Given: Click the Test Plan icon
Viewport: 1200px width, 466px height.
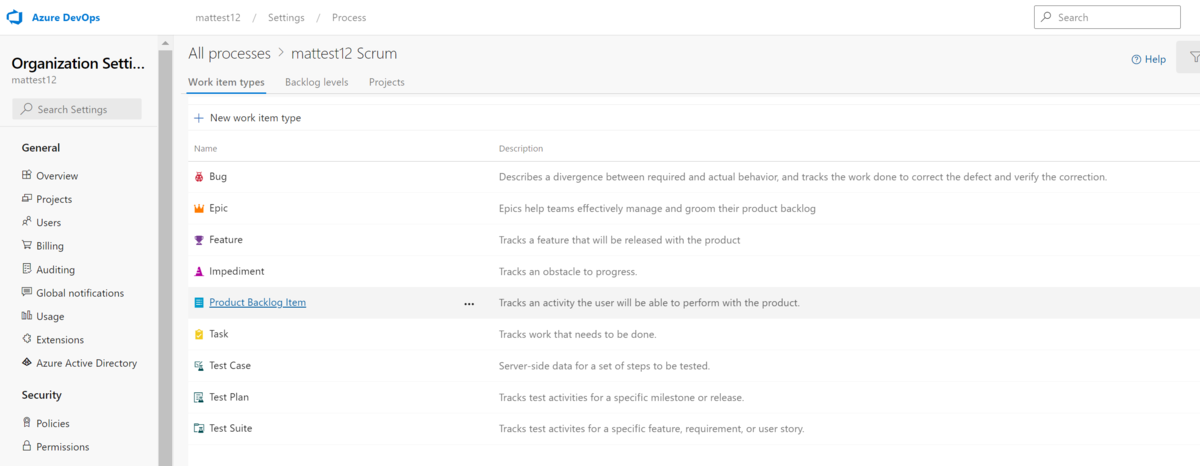Looking at the screenshot, I should pos(199,397).
